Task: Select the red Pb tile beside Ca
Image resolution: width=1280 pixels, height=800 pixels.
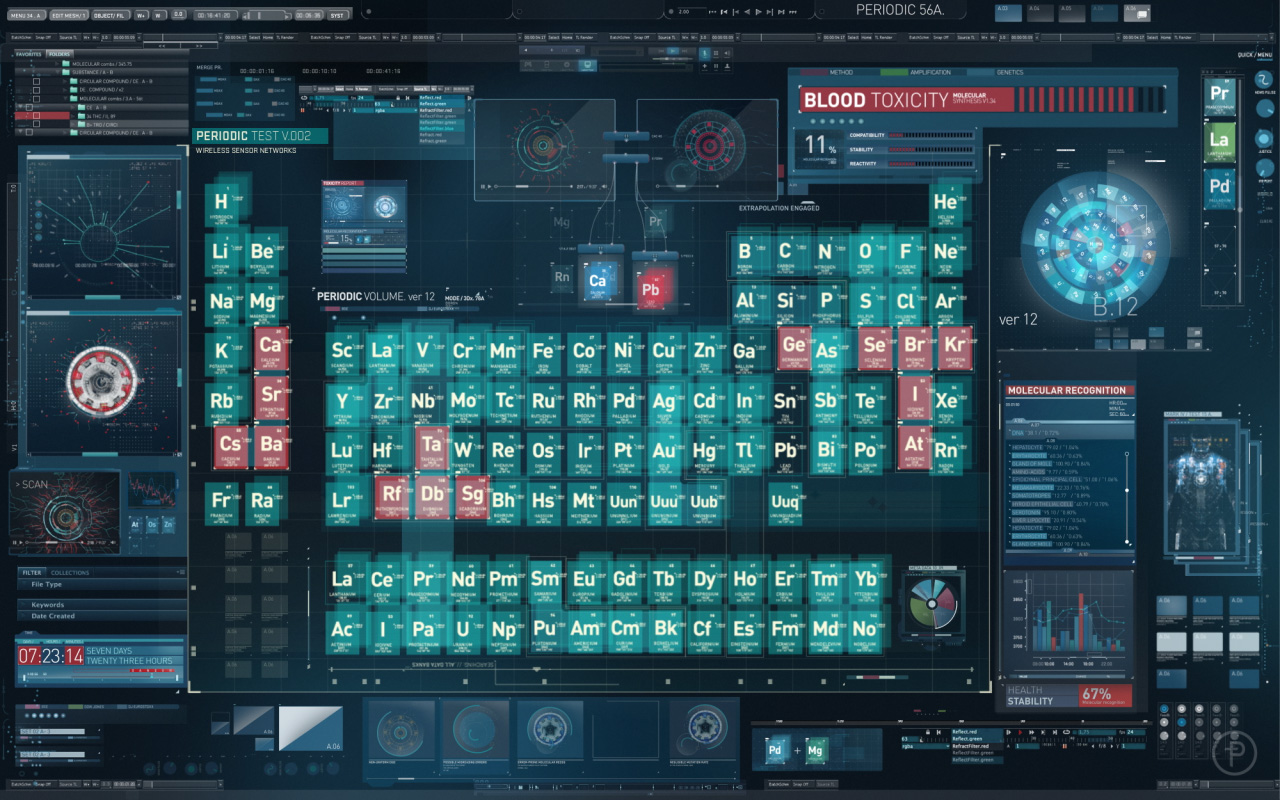Action: 650,289
